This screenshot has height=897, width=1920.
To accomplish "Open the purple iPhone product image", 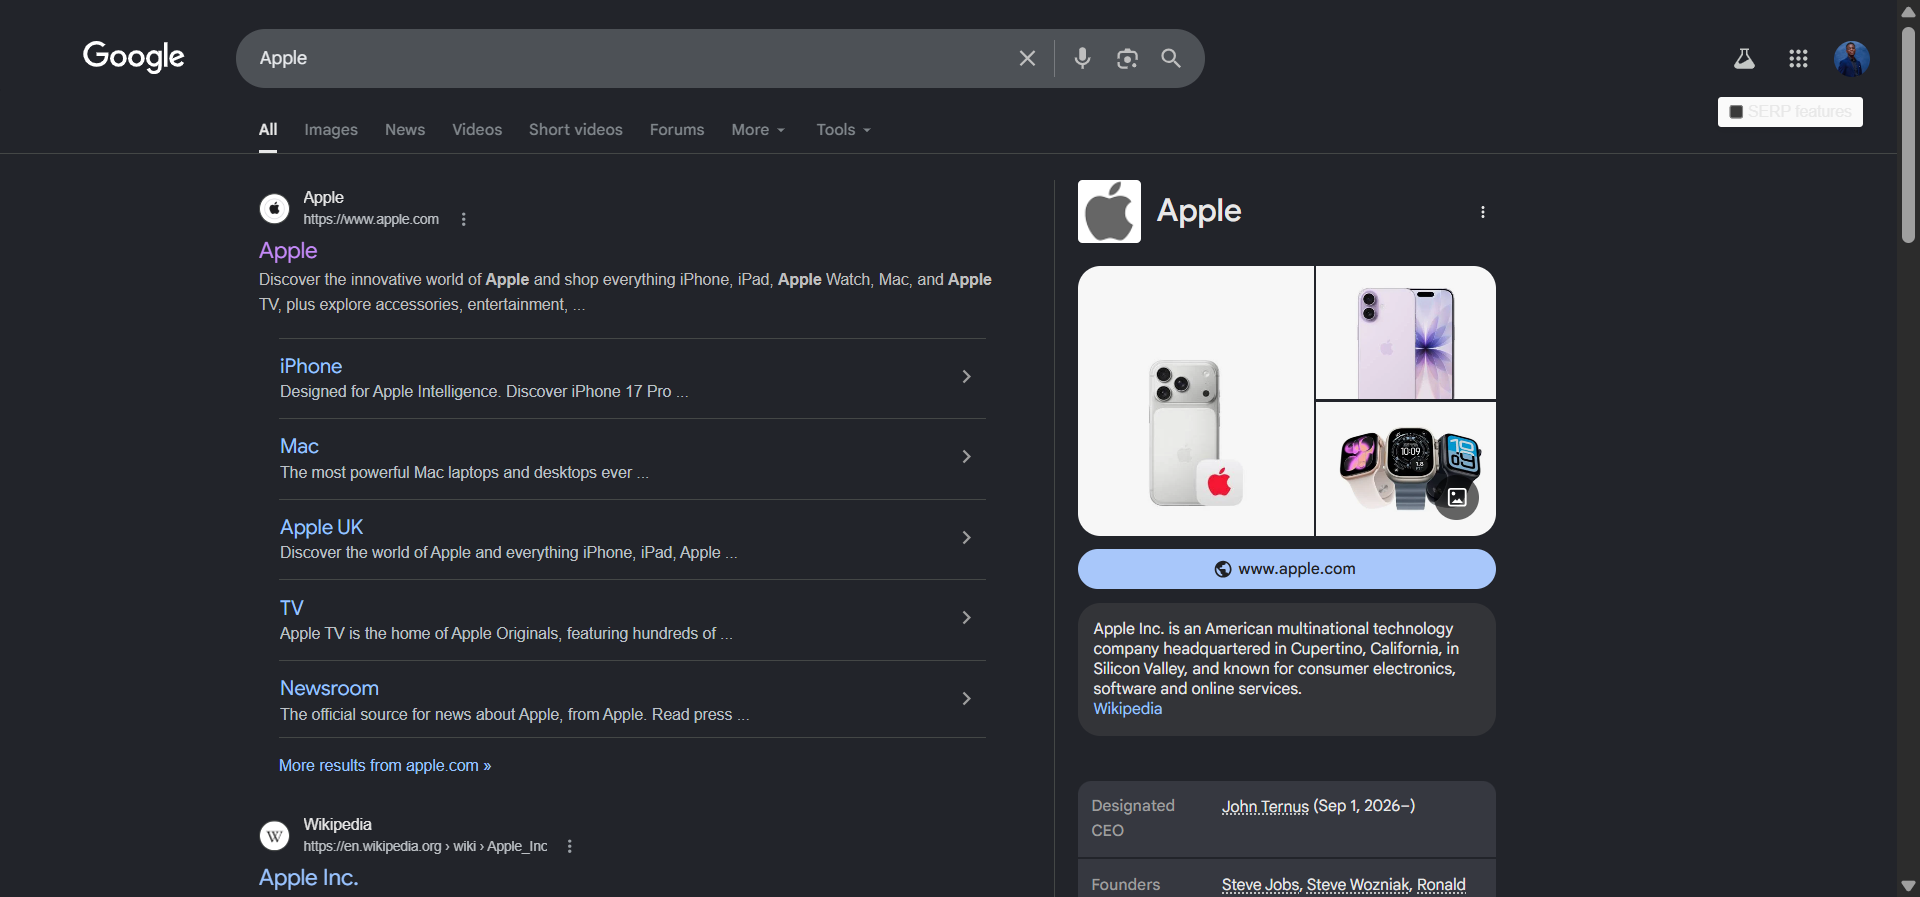I will [x=1406, y=332].
